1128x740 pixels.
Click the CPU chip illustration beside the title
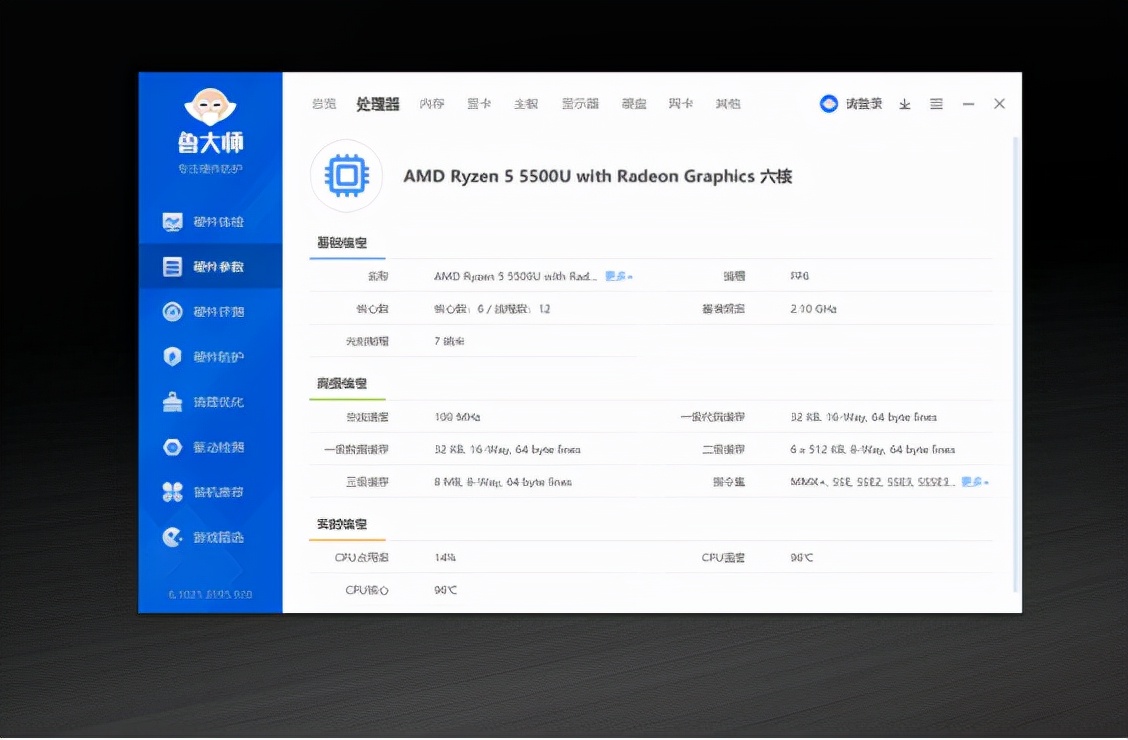click(x=346, y=175)
